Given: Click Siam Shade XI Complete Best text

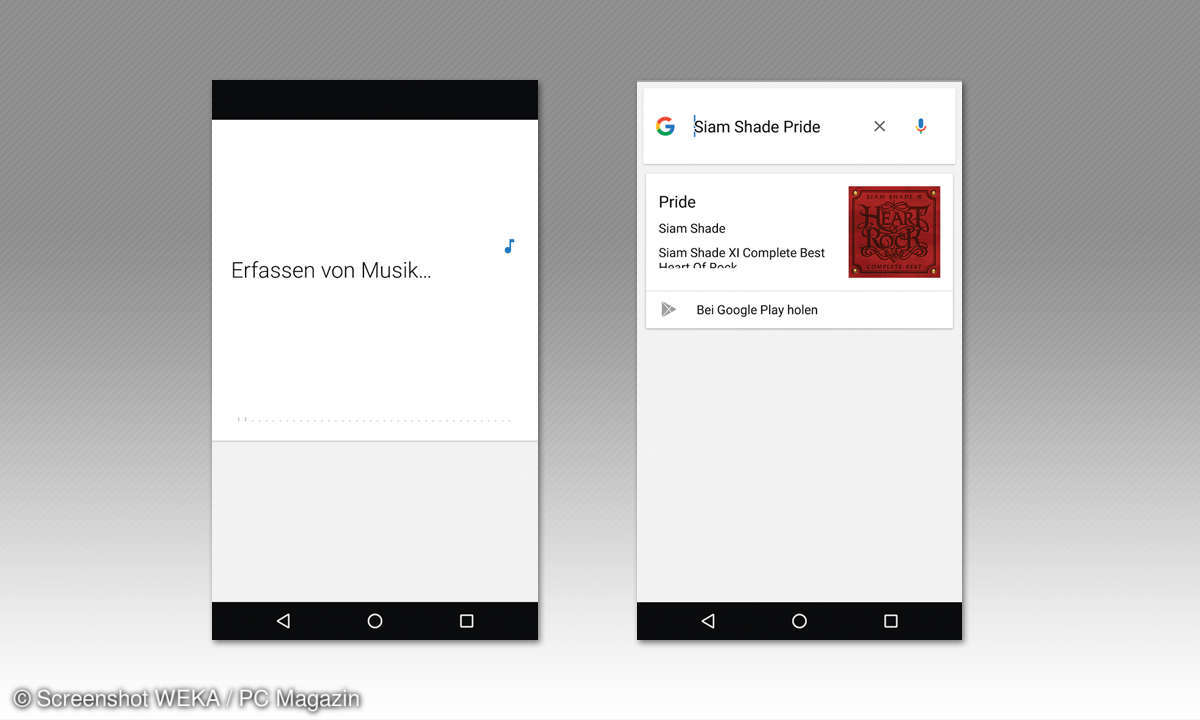Looking at the screenshot, I should tap(742, 253).
